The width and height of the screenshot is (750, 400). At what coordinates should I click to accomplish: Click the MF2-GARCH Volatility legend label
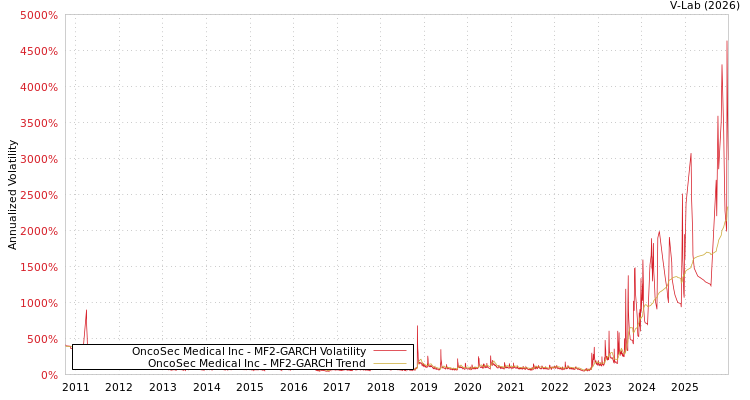point(249,351)
